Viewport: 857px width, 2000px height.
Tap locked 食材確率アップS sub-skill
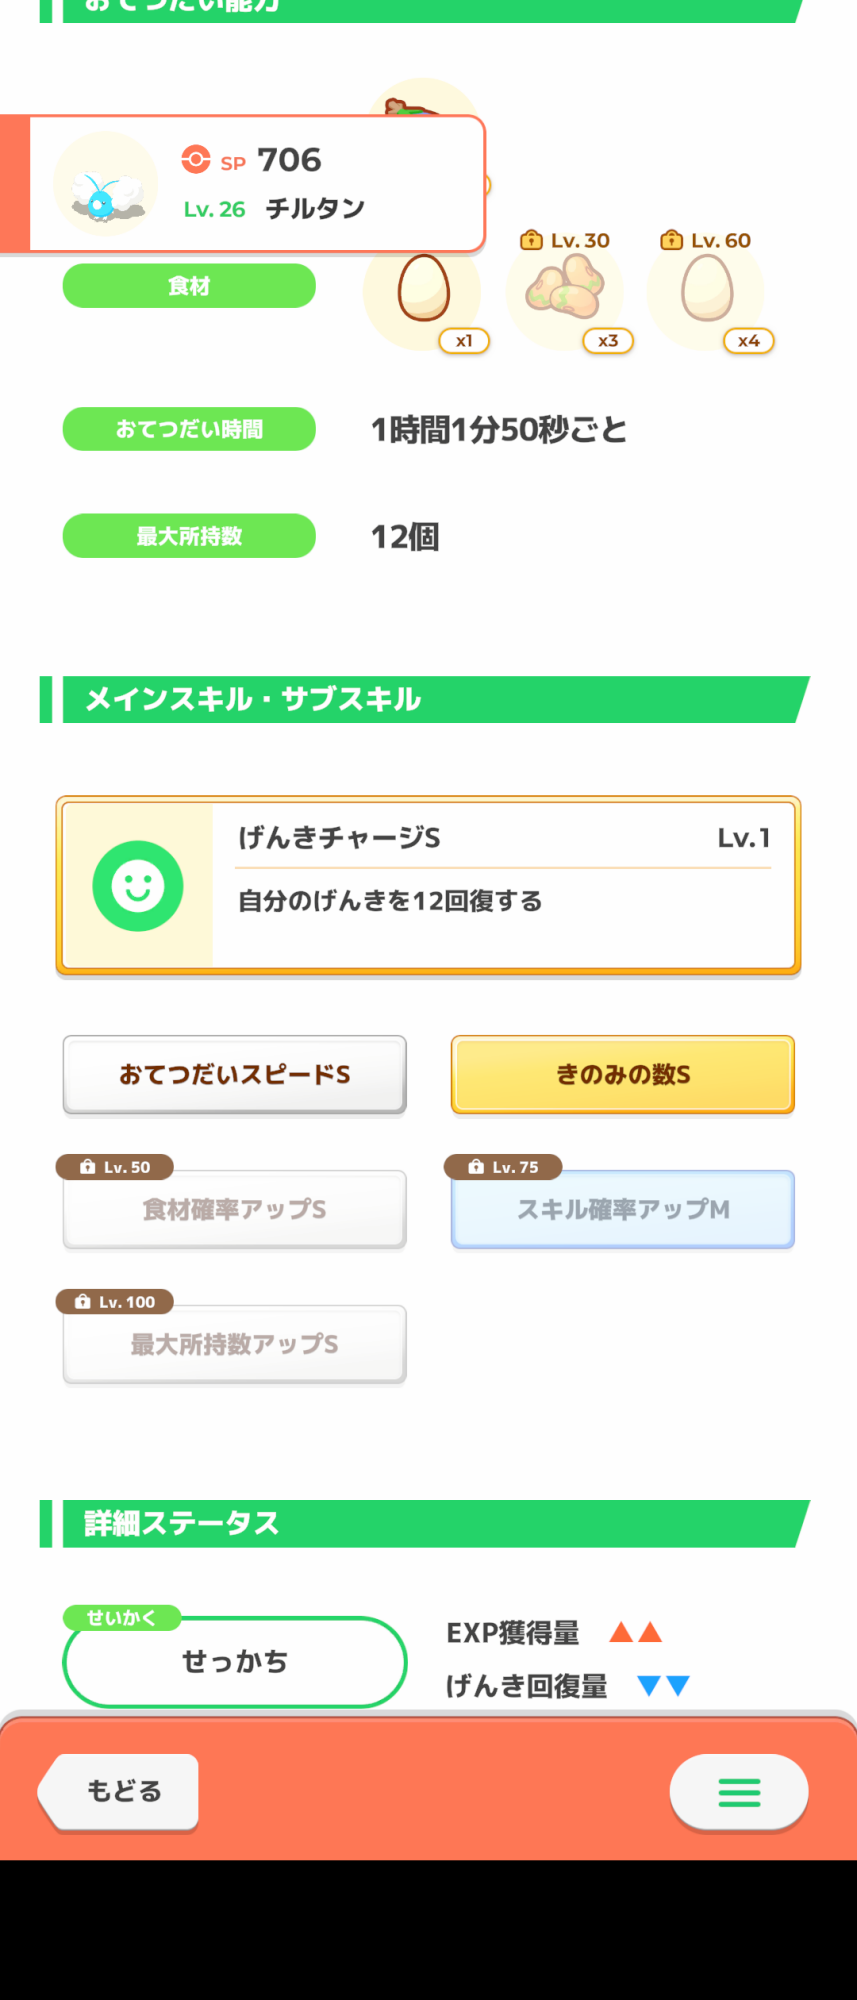tap(235, 1210)
